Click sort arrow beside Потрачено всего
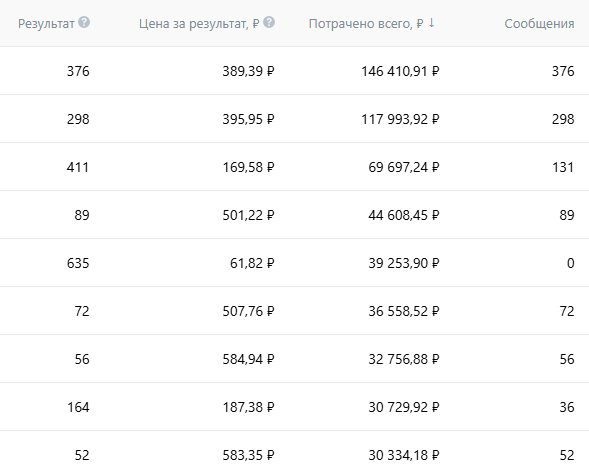 432,23
